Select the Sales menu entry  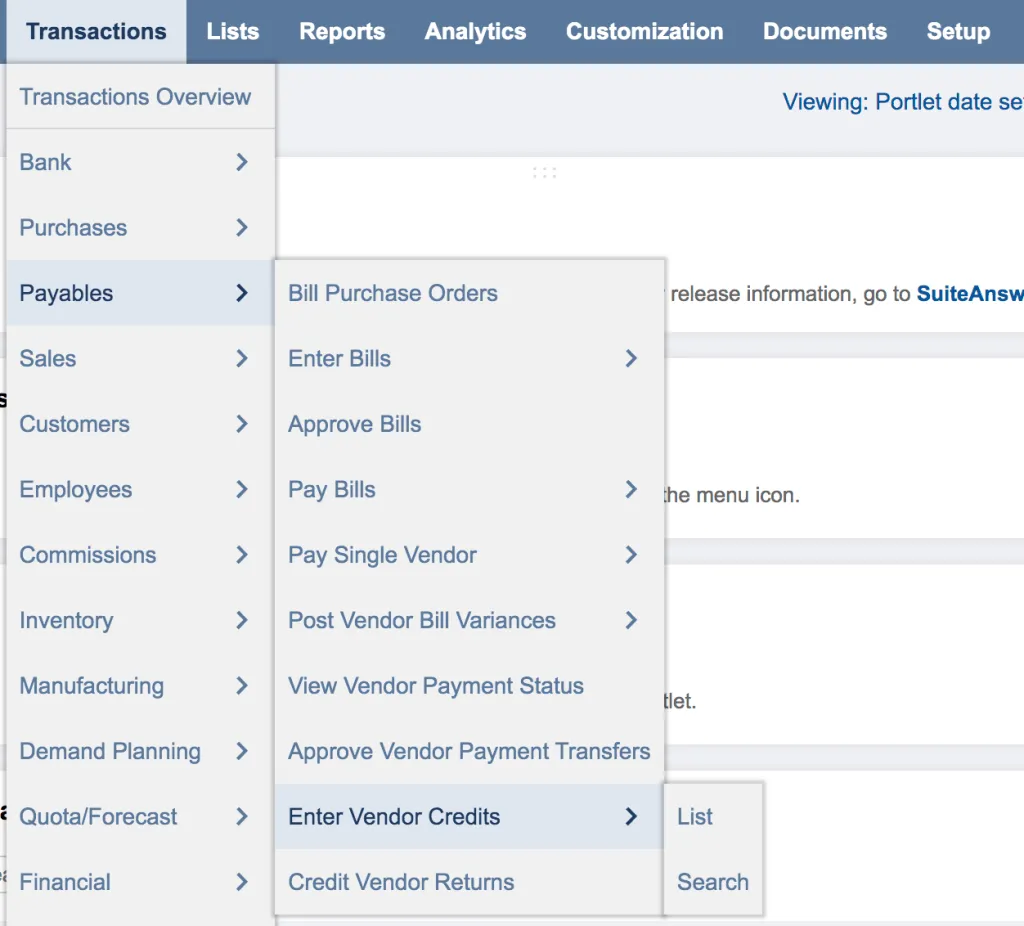[140, 358]
